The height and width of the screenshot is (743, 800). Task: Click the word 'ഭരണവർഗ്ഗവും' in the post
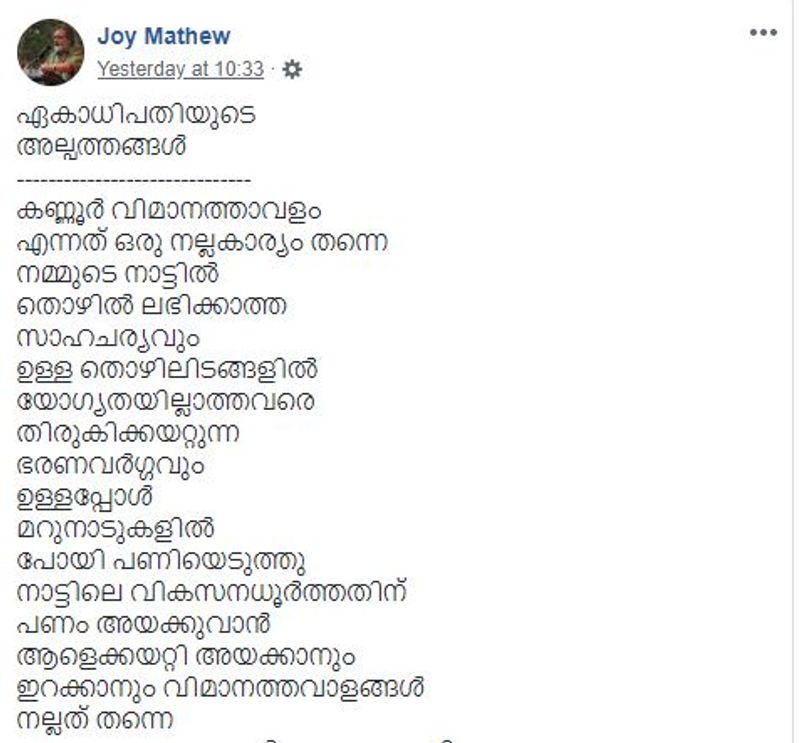pos(111,465)
